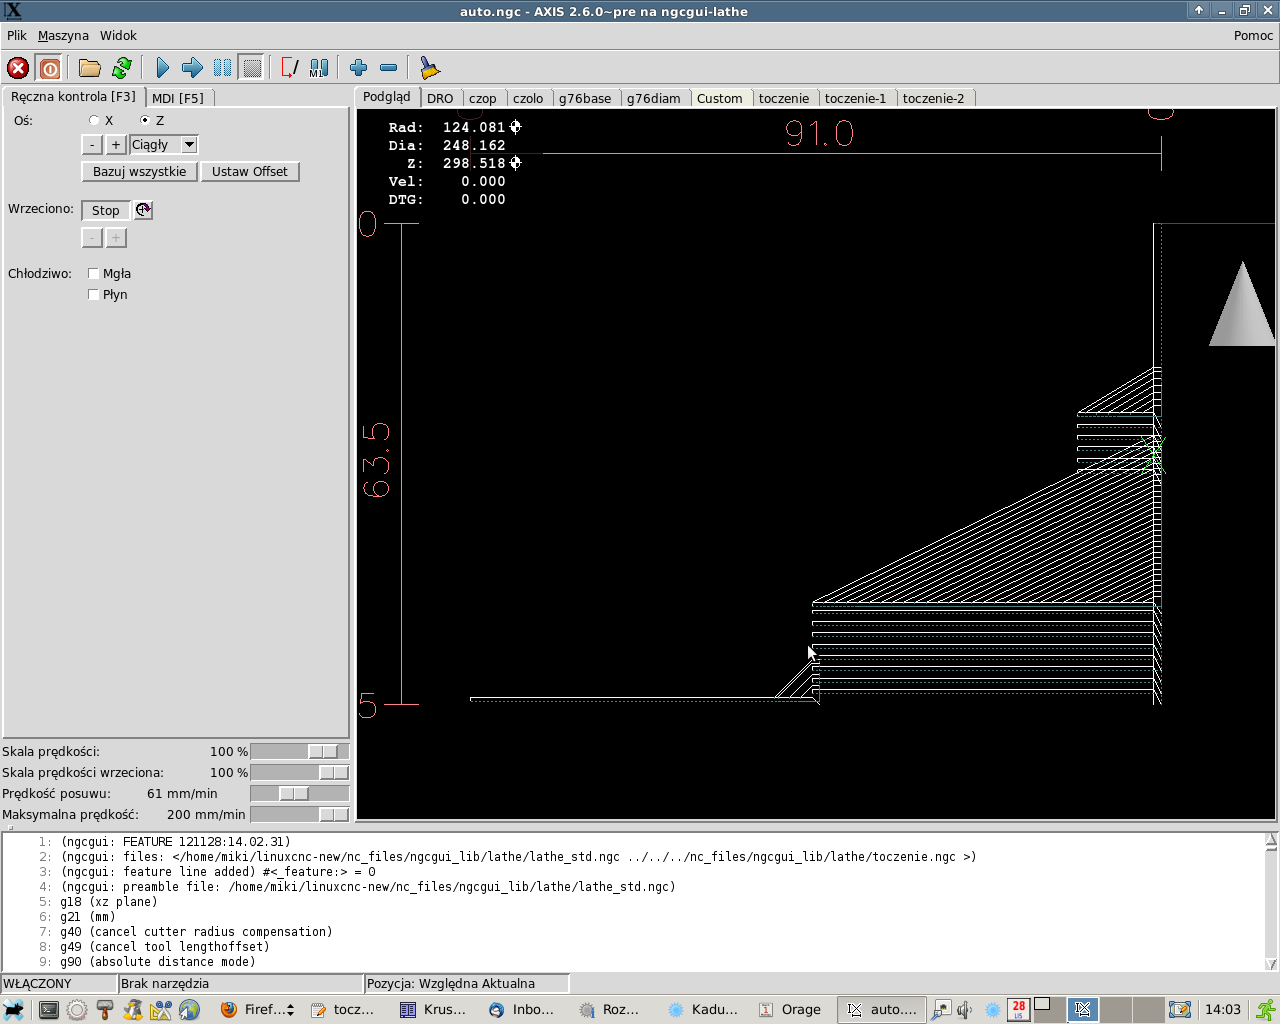This screenshot has width=1280, height=1024.
Task: Toggle the emergency stop button
Action: [x=18, y=68]
